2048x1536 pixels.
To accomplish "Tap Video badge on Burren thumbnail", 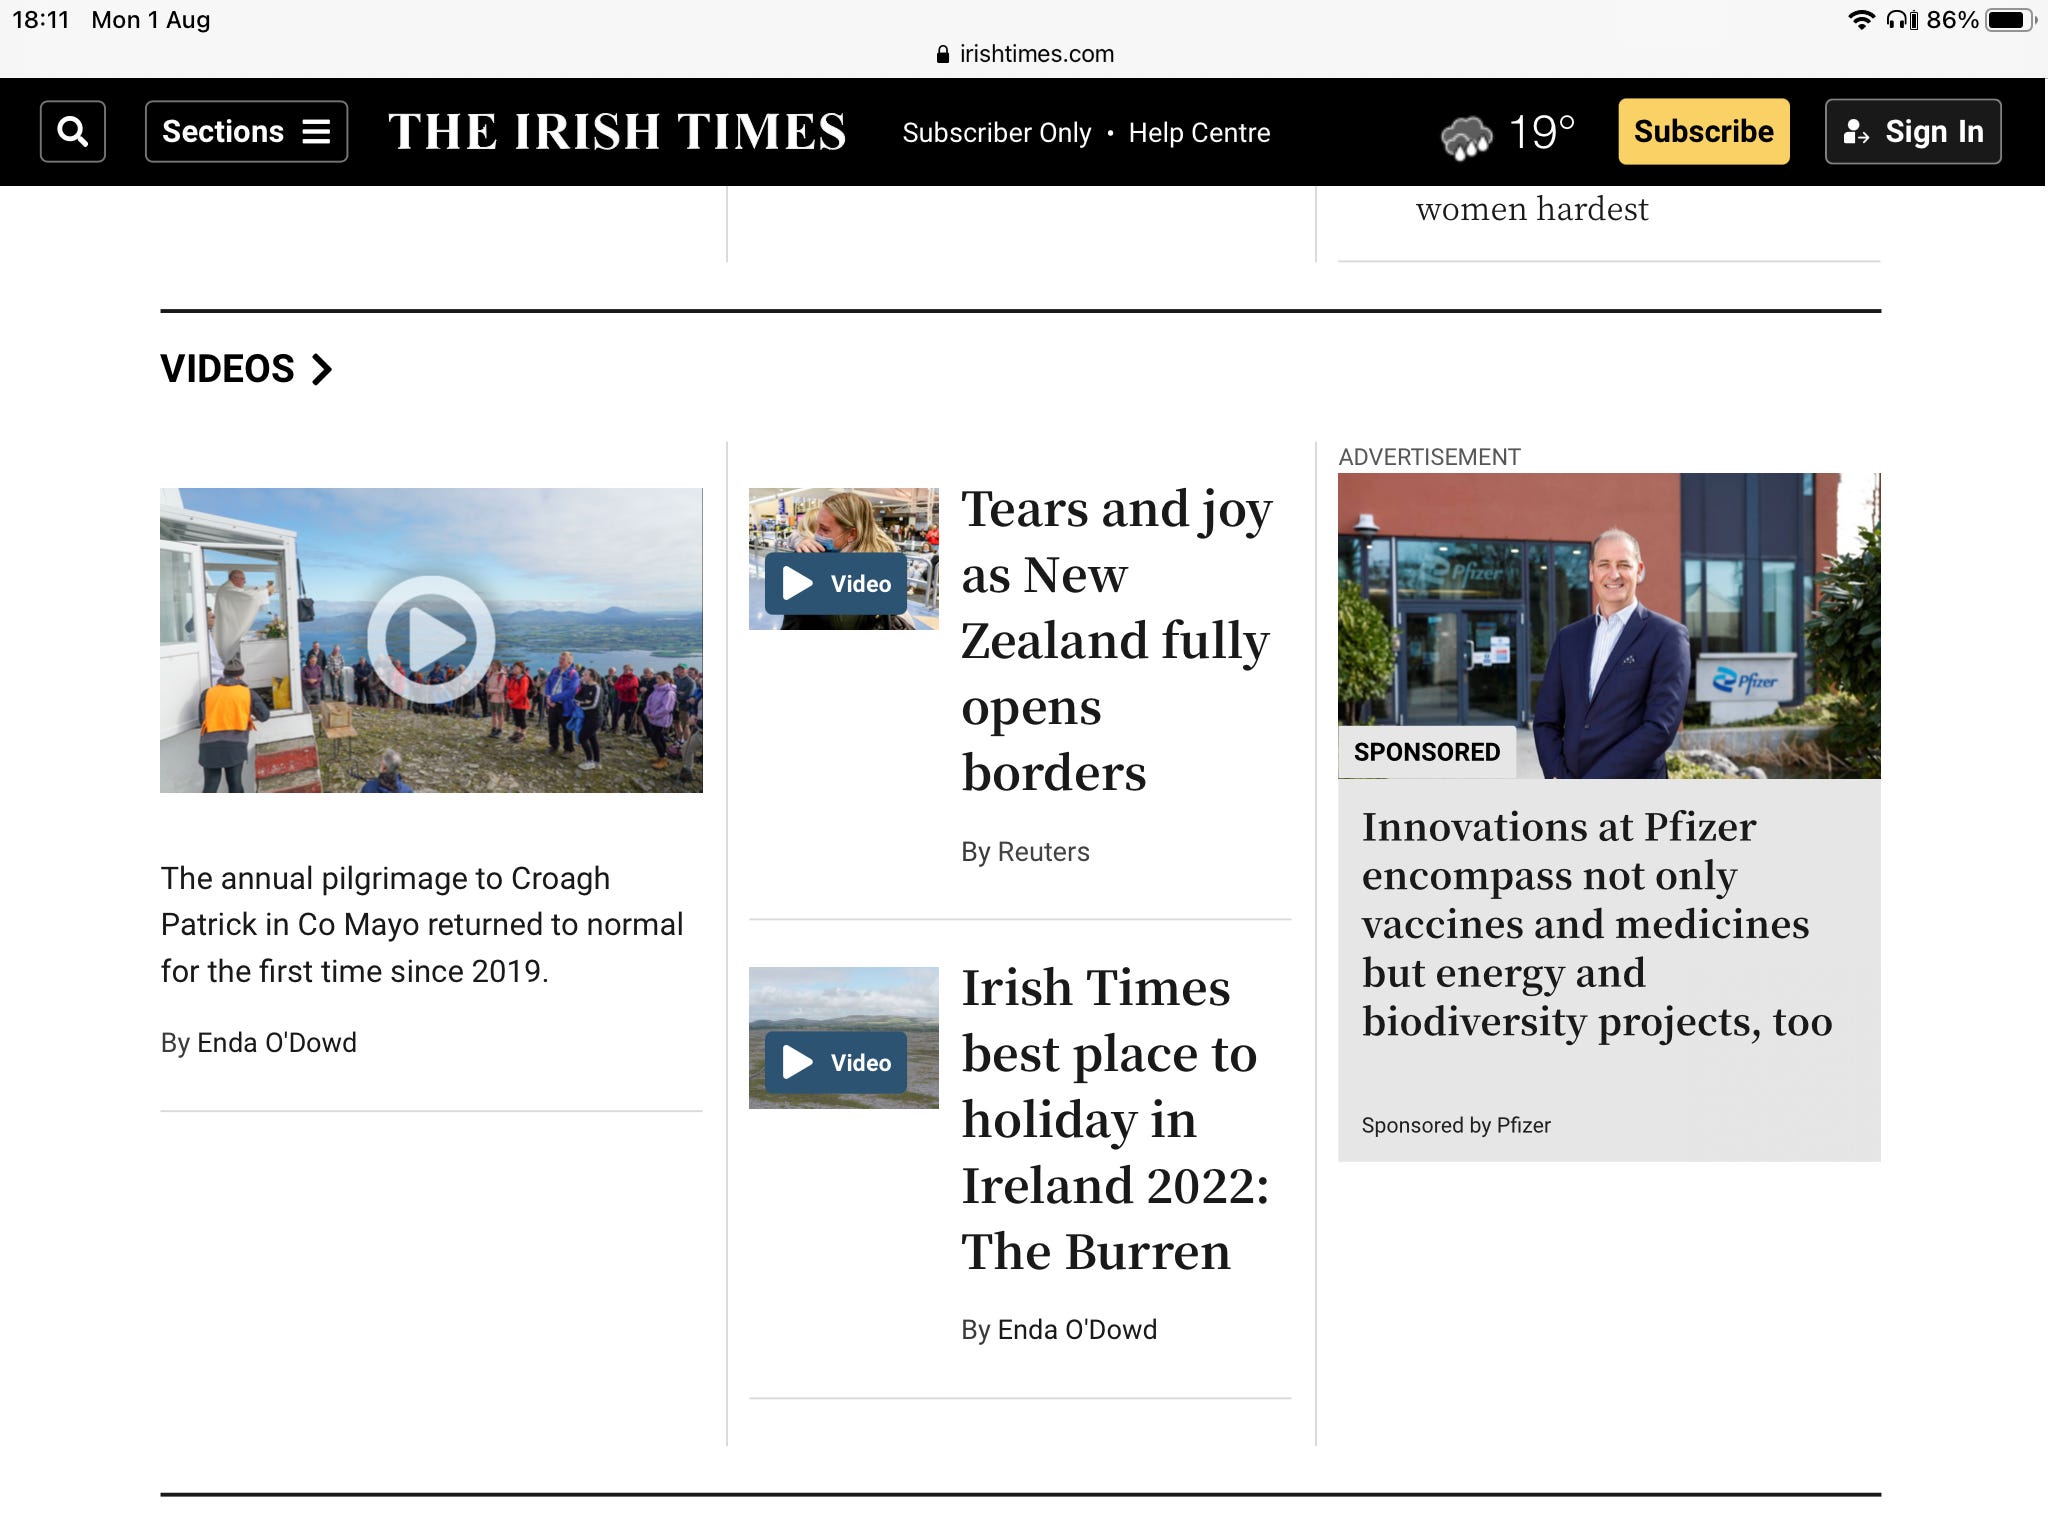I will 836,1062.
